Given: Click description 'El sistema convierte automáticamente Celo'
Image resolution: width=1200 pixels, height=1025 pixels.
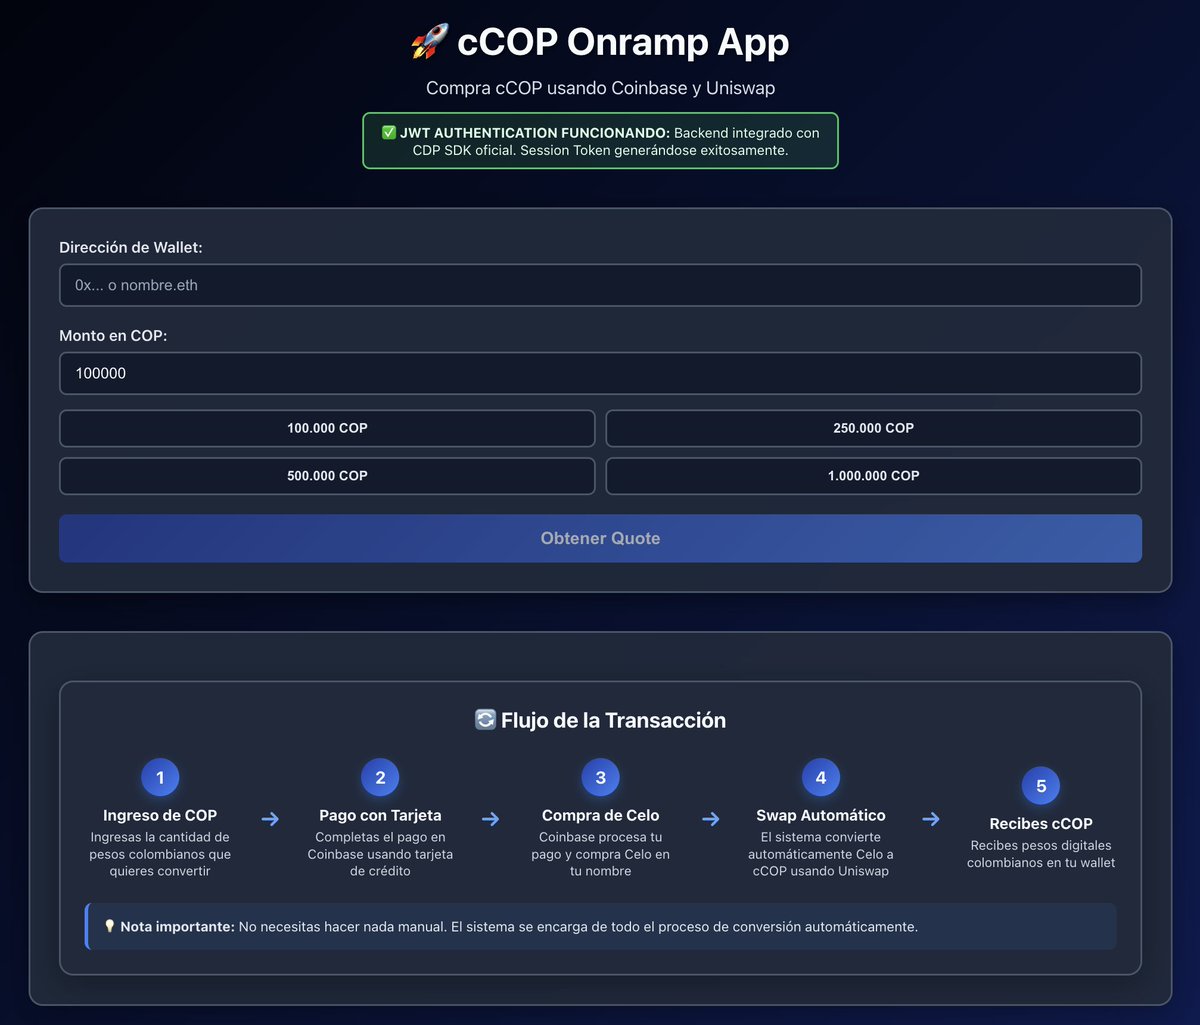Looking at the screenshot, I should [821, 854].
